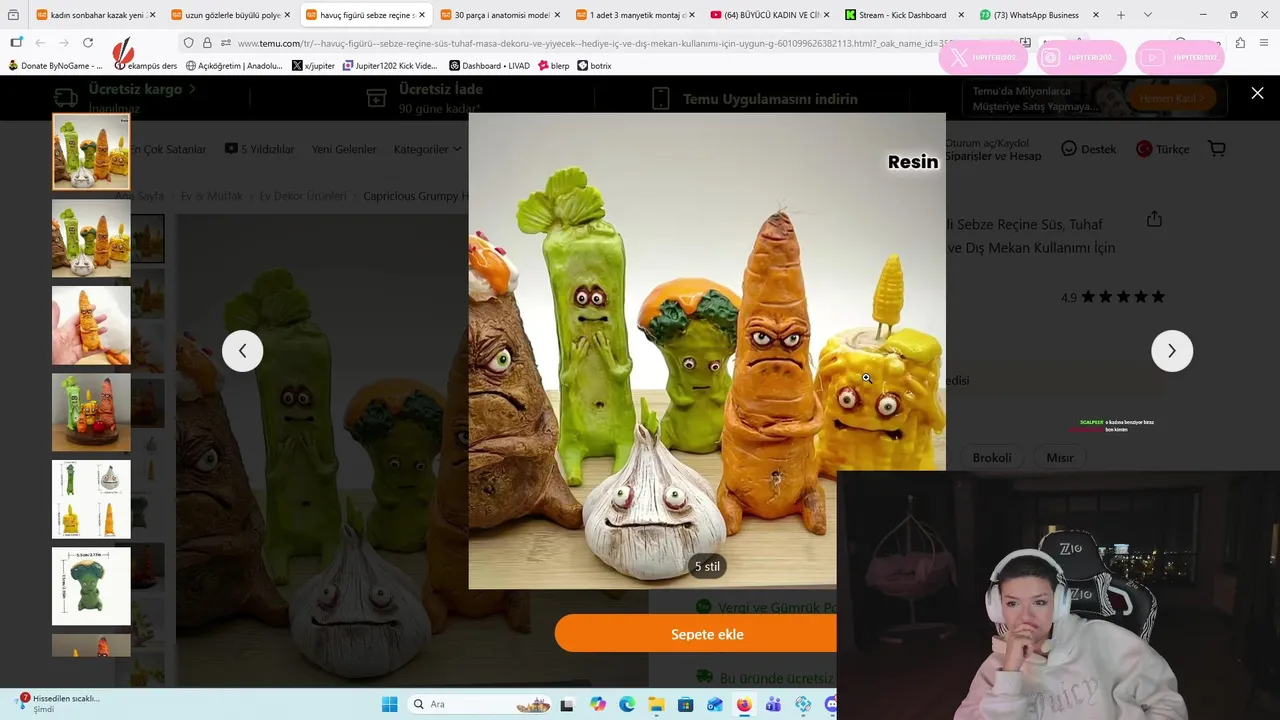Open Microsoft Teams from taskbar
The image size is (1280, 720).
(773, 704)
